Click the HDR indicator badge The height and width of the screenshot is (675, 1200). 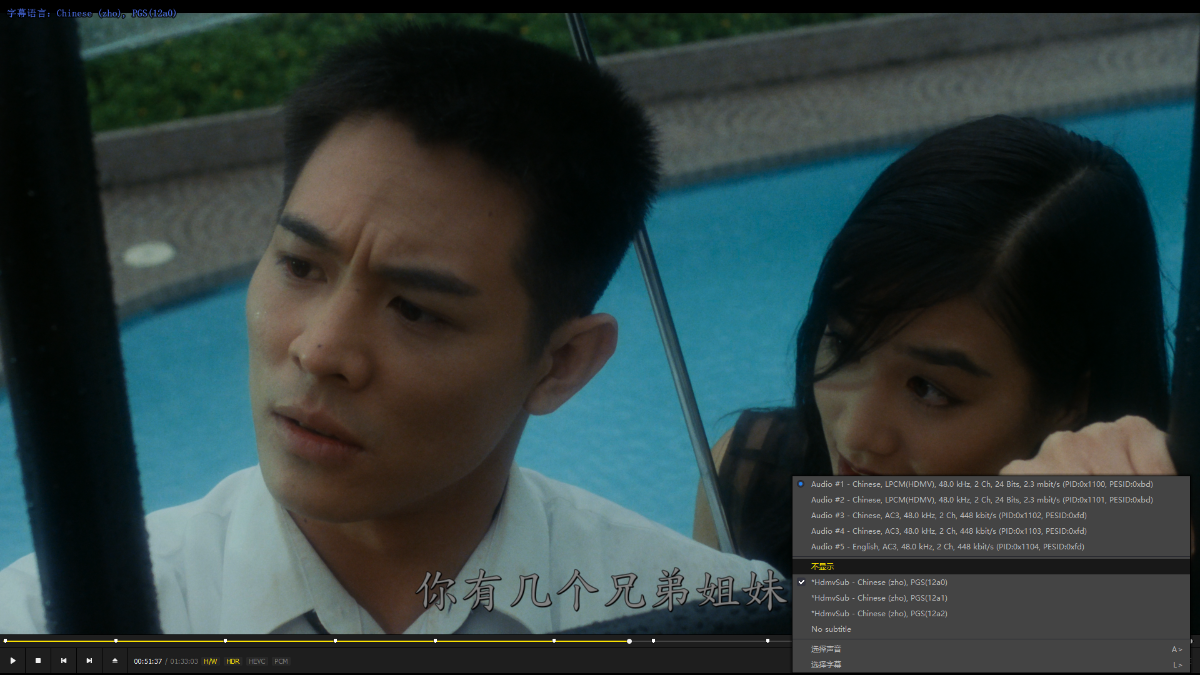pyautogui.click(x=233, y=661)
